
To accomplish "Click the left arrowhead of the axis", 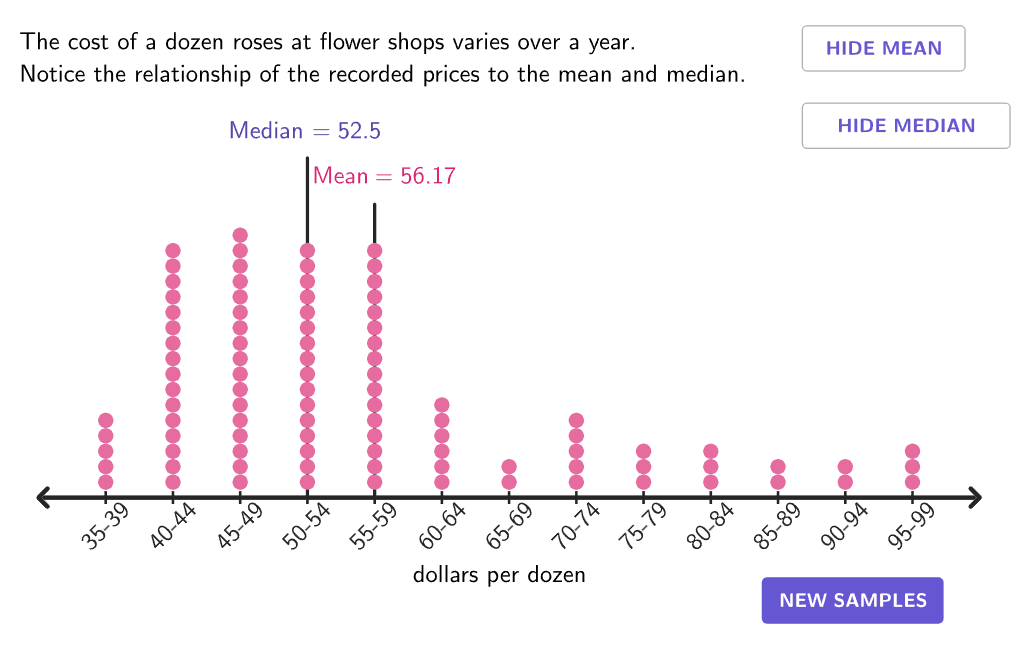I will 43,497.
